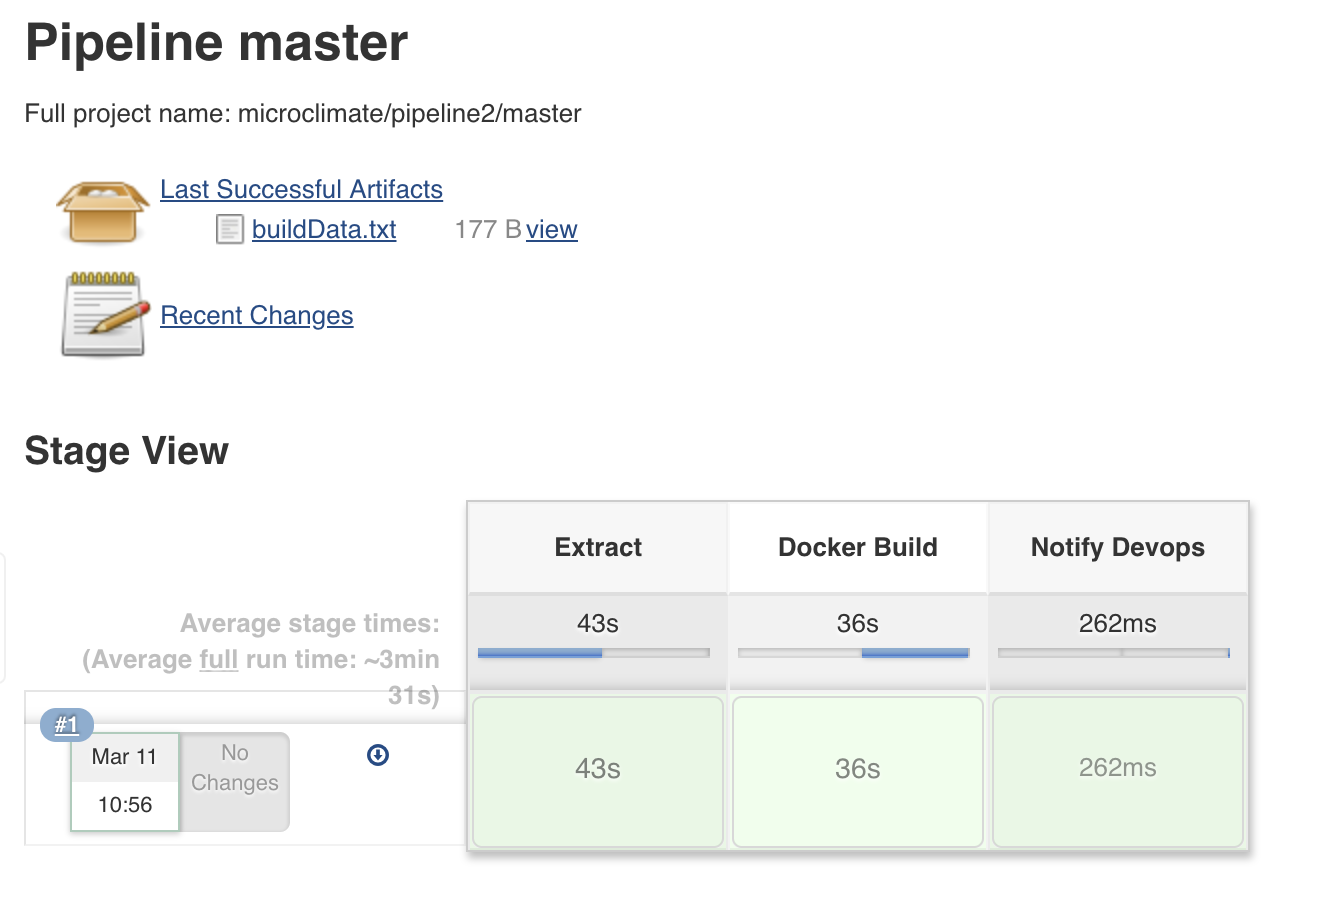This screenshot has height=912, width=1332.
Task: Click the Recent Changes notepad icon
Action: 103,315
